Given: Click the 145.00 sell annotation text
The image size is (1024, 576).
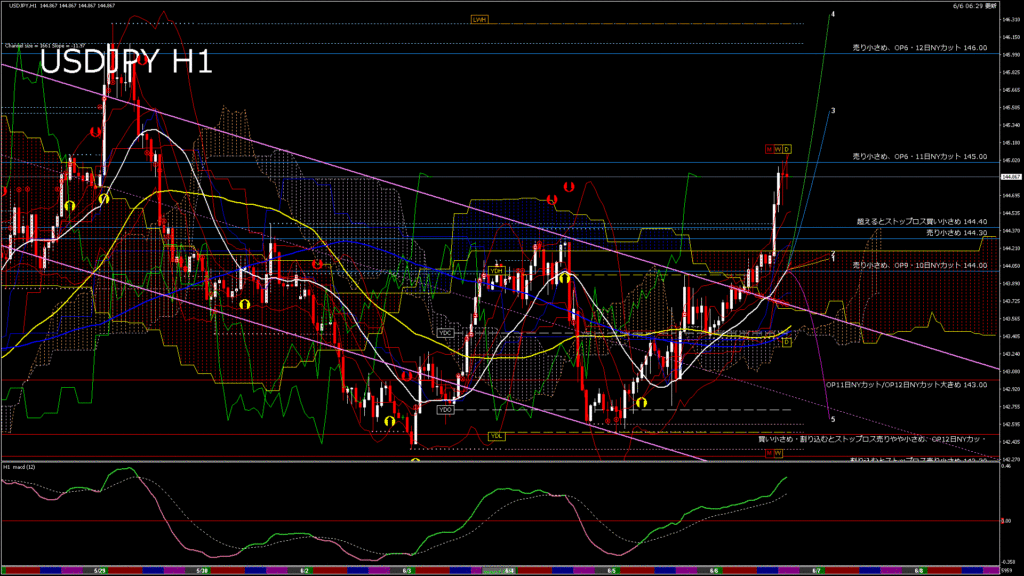Looking at the screenshot, I should click(x=920, y=157).
